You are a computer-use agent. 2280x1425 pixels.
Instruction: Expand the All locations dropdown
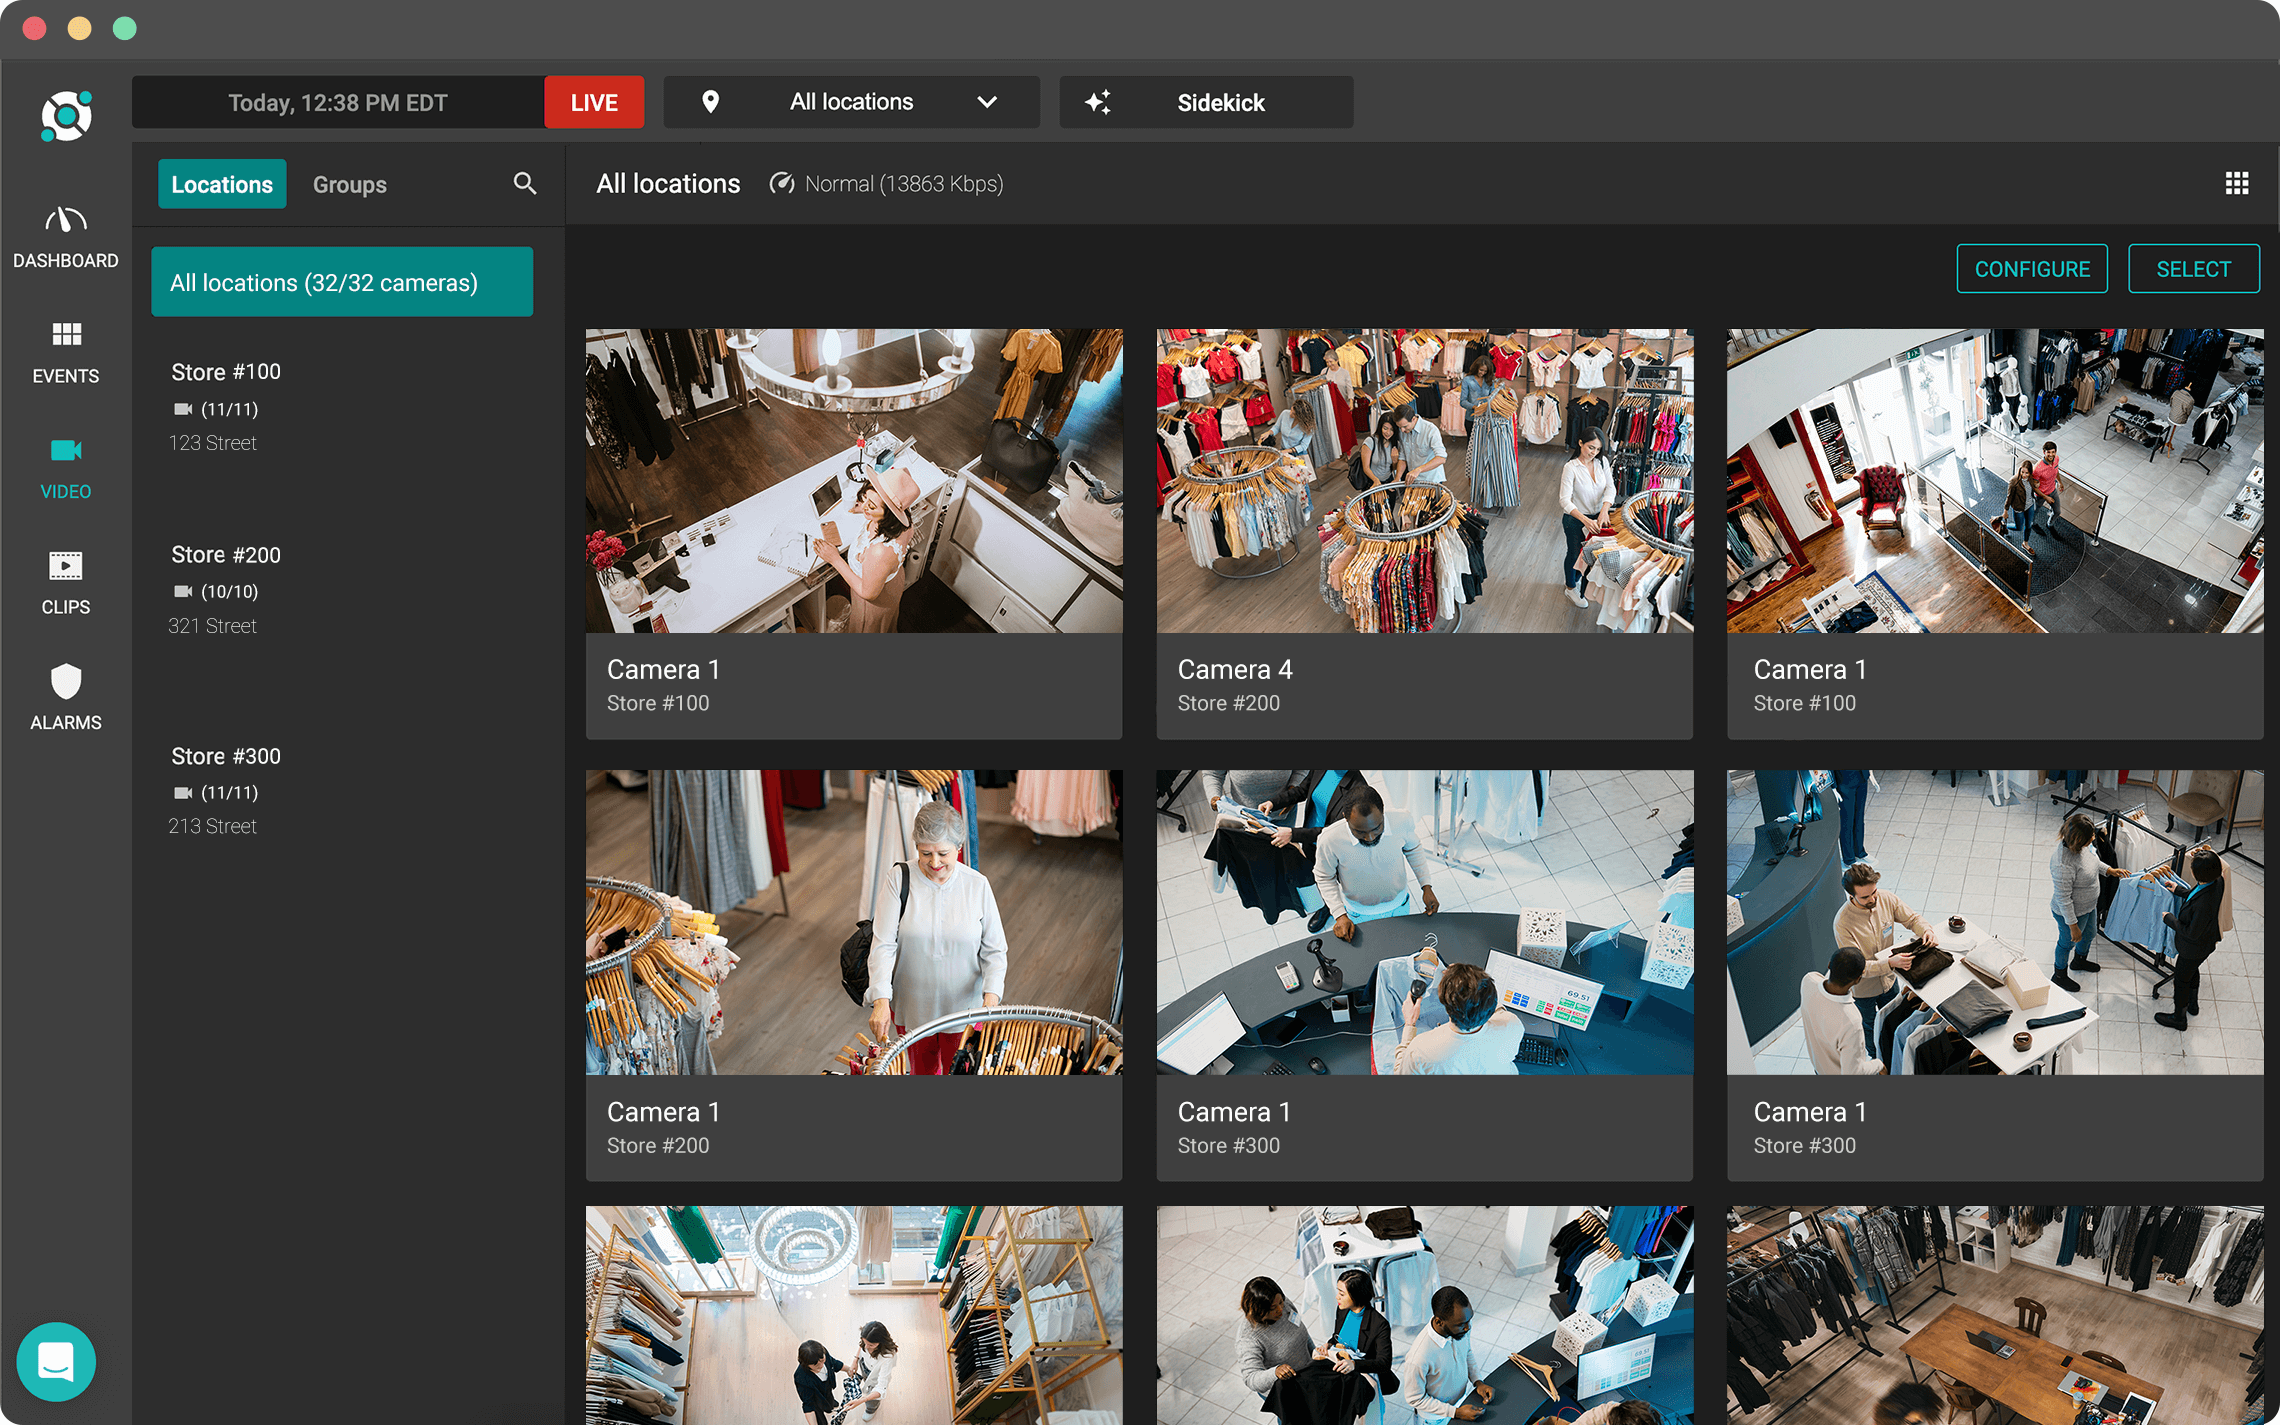(987, 101)
